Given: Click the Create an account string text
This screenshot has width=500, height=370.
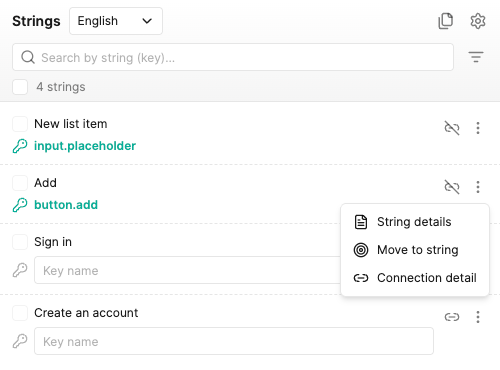Looking at the screenshot, I should tap(86, 313).
